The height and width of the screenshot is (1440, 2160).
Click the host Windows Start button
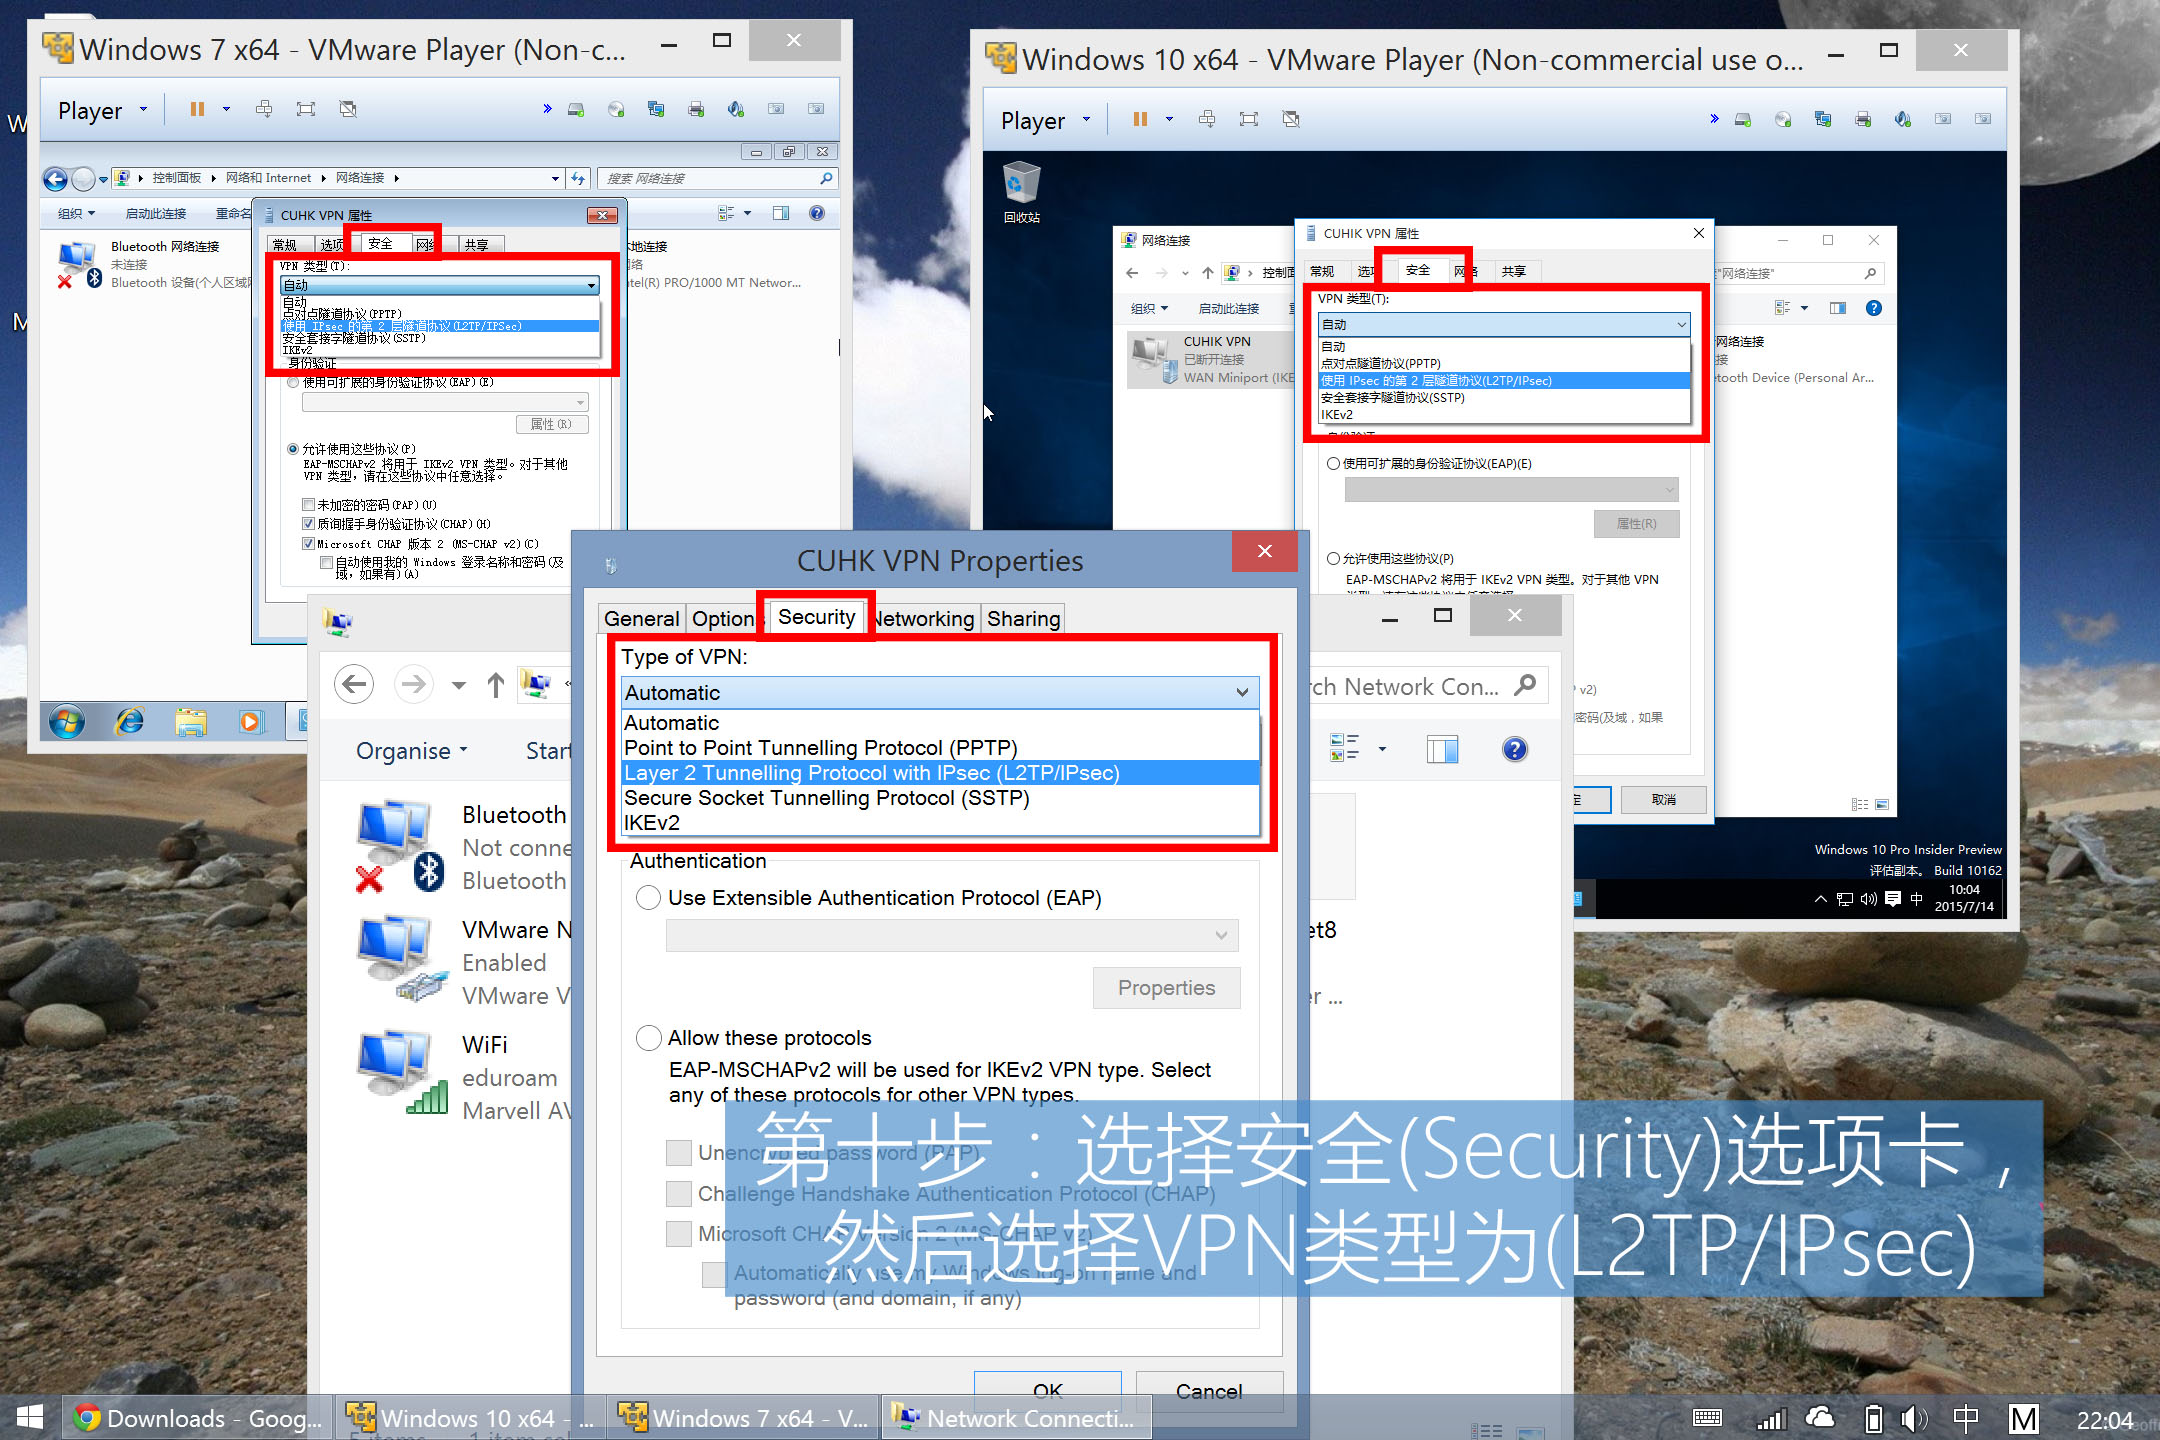[30, 1417]
